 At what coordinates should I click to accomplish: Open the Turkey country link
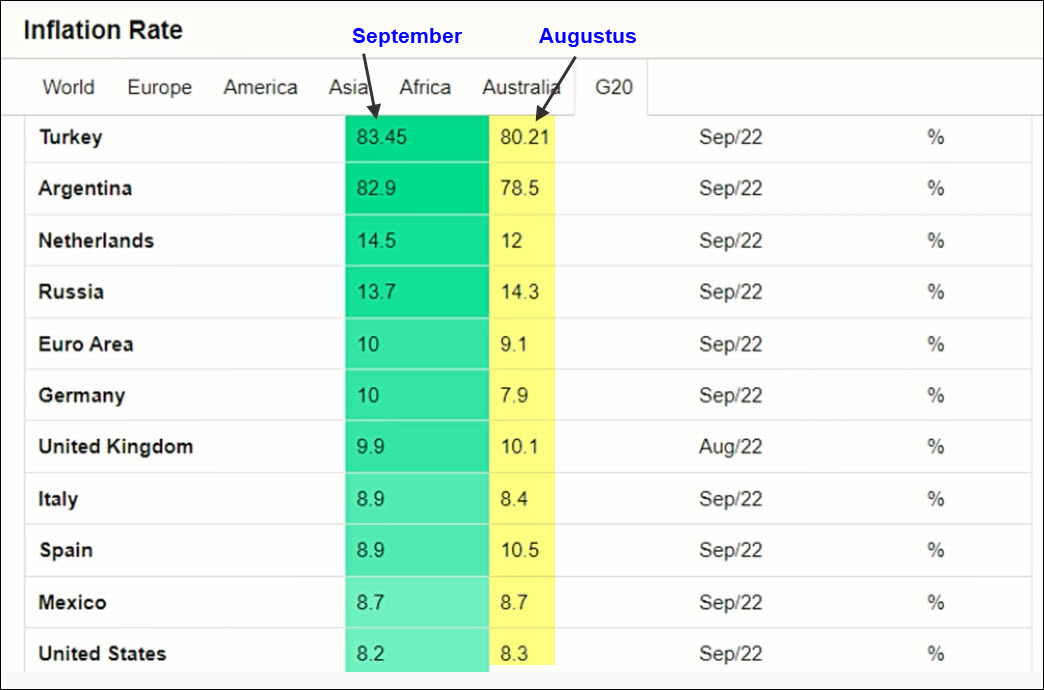tap(70, 137)
